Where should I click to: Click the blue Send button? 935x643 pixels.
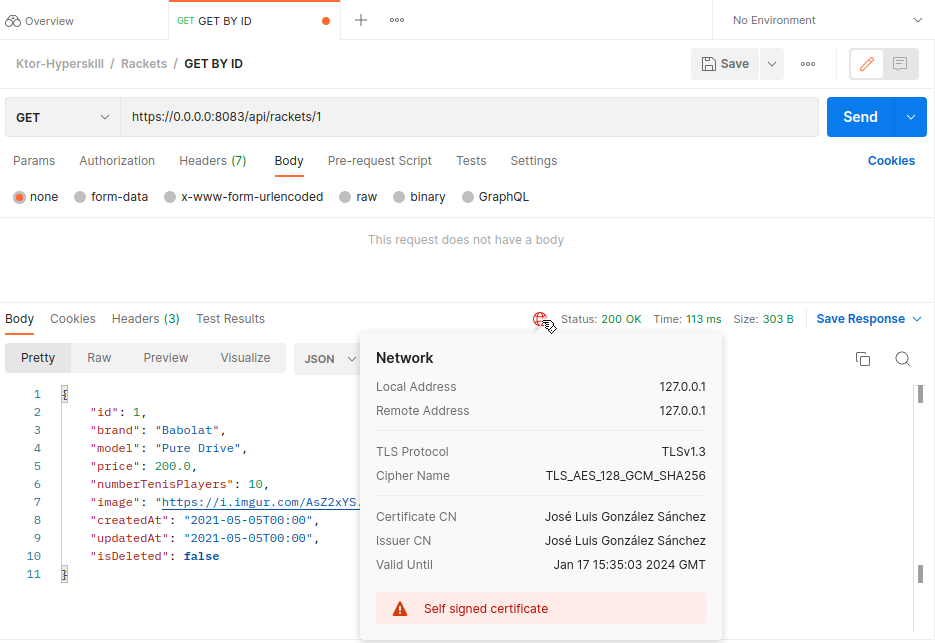click(x=860, y=117)
